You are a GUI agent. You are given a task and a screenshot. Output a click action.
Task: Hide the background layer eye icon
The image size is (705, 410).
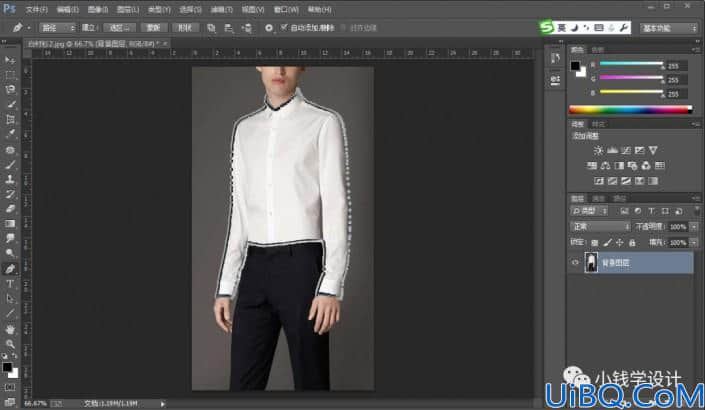coord(575,263)
